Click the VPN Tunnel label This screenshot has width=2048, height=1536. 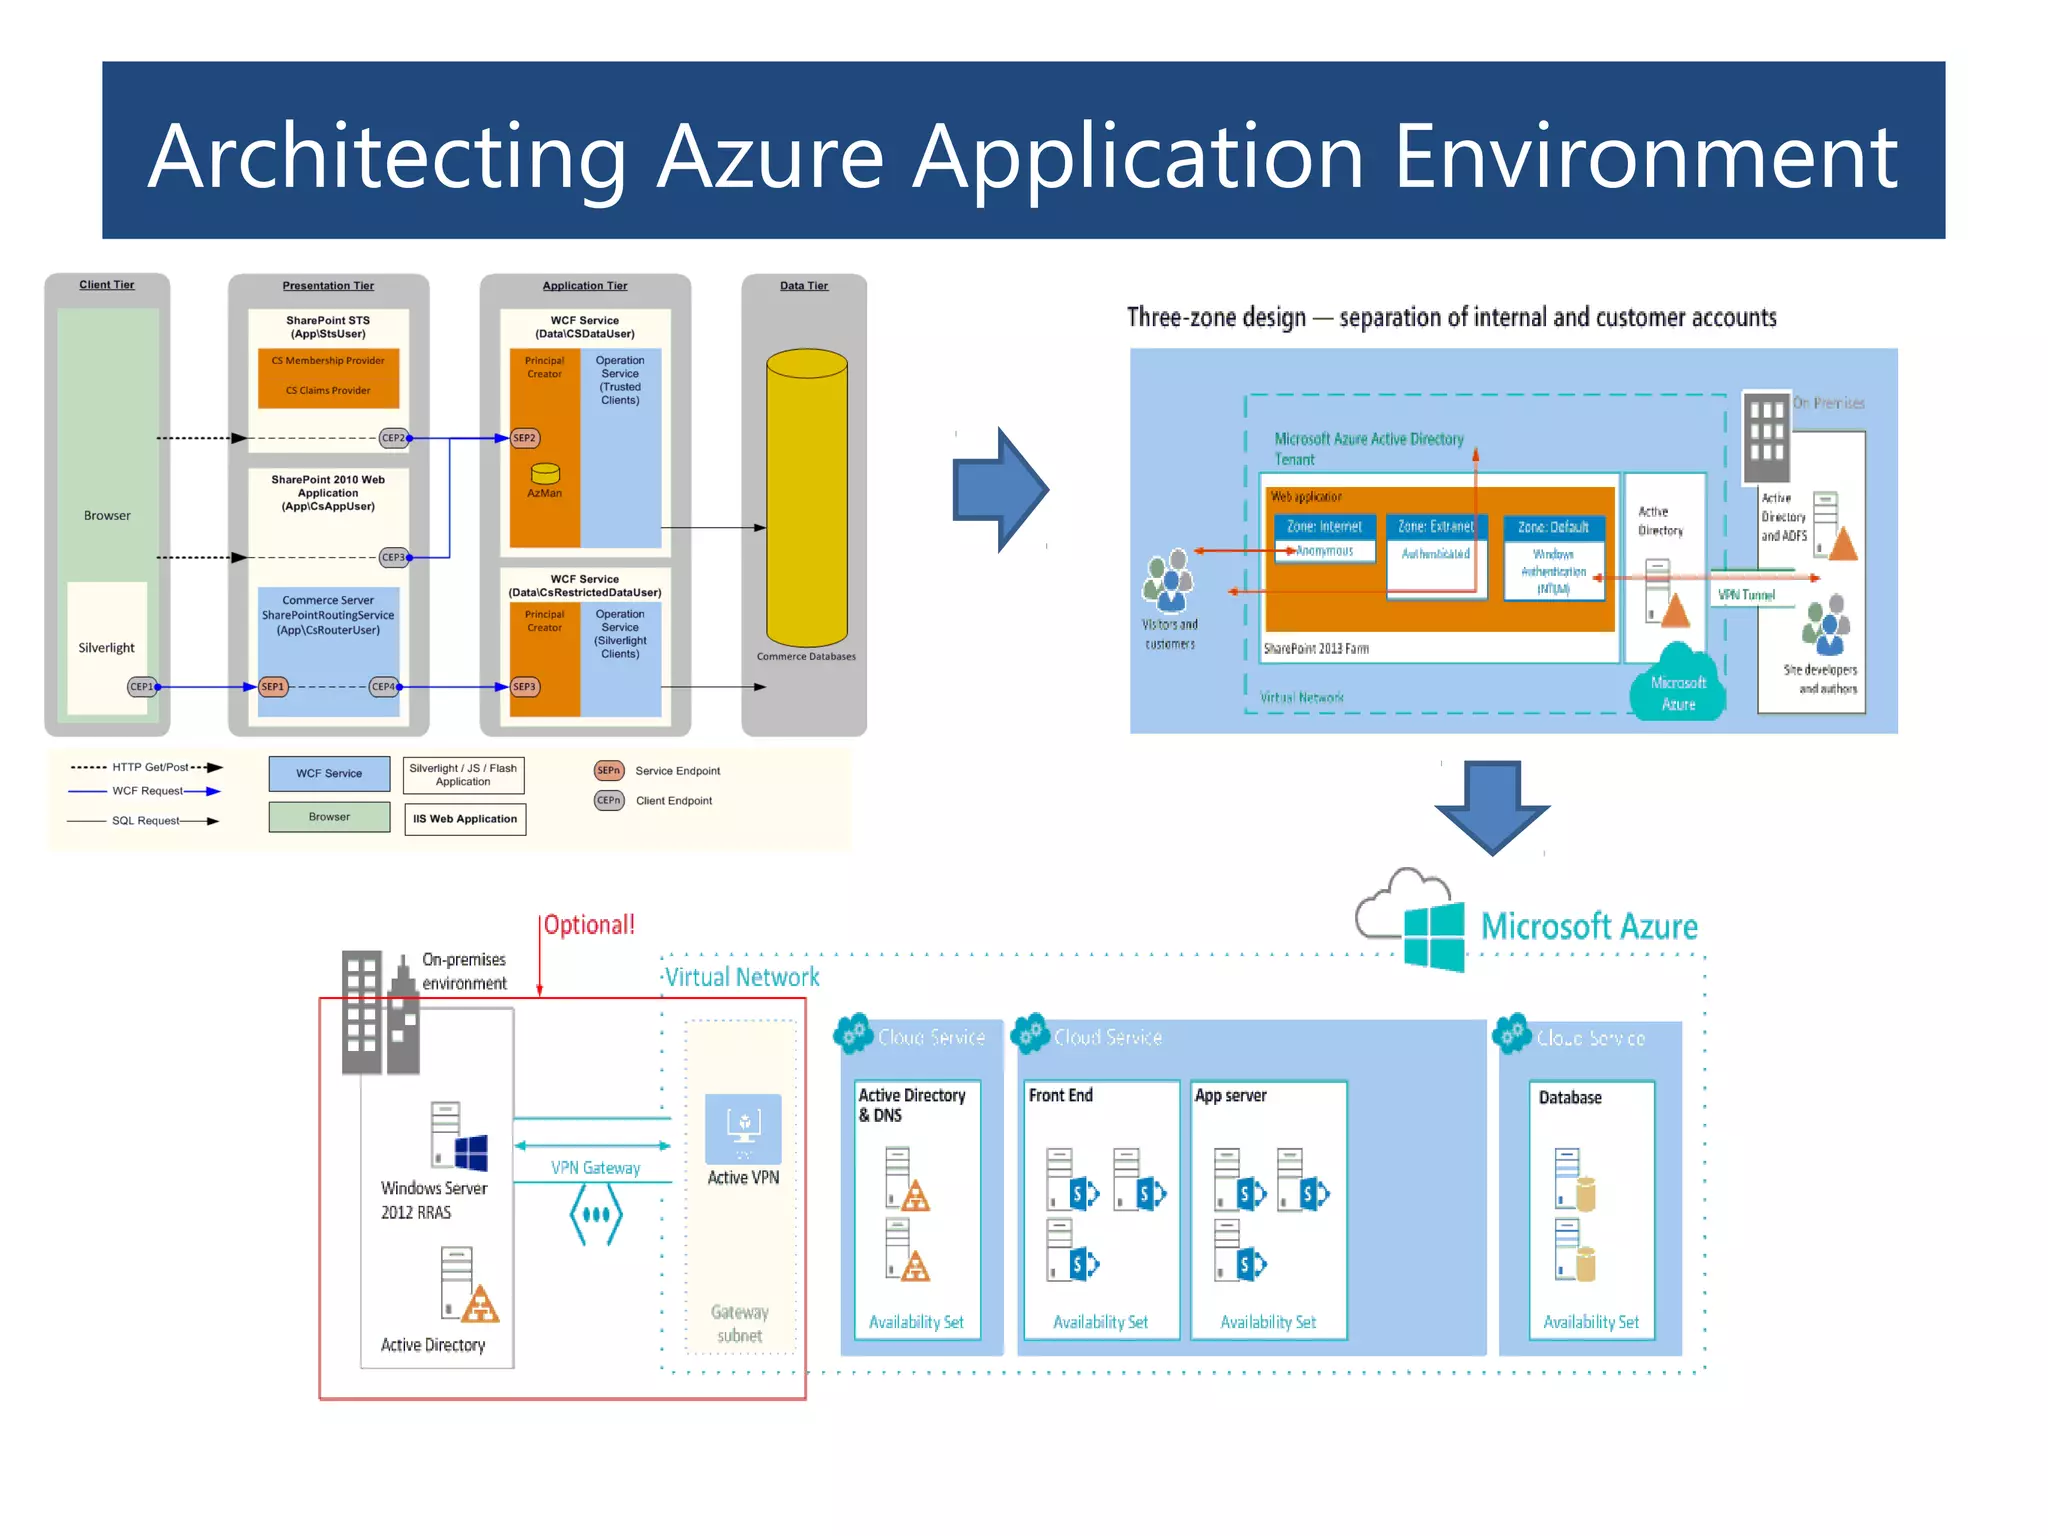pos(1746,594)
